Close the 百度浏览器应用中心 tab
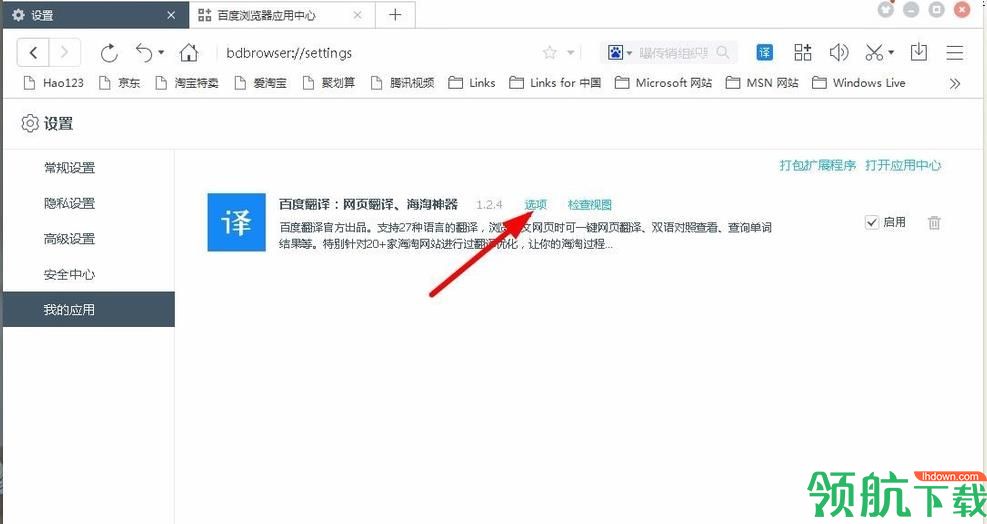The image size is (987, 524). coord(358,15)
